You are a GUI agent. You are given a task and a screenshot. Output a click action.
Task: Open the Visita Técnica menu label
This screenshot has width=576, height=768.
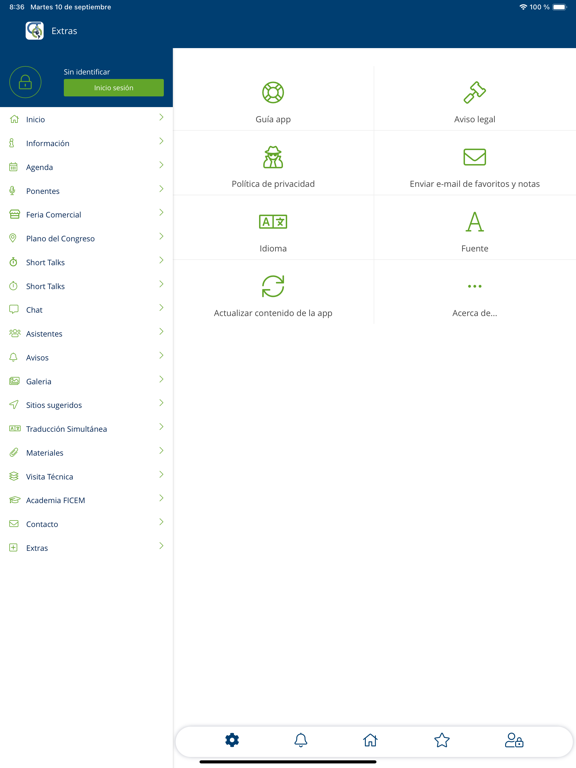[49, 477]
